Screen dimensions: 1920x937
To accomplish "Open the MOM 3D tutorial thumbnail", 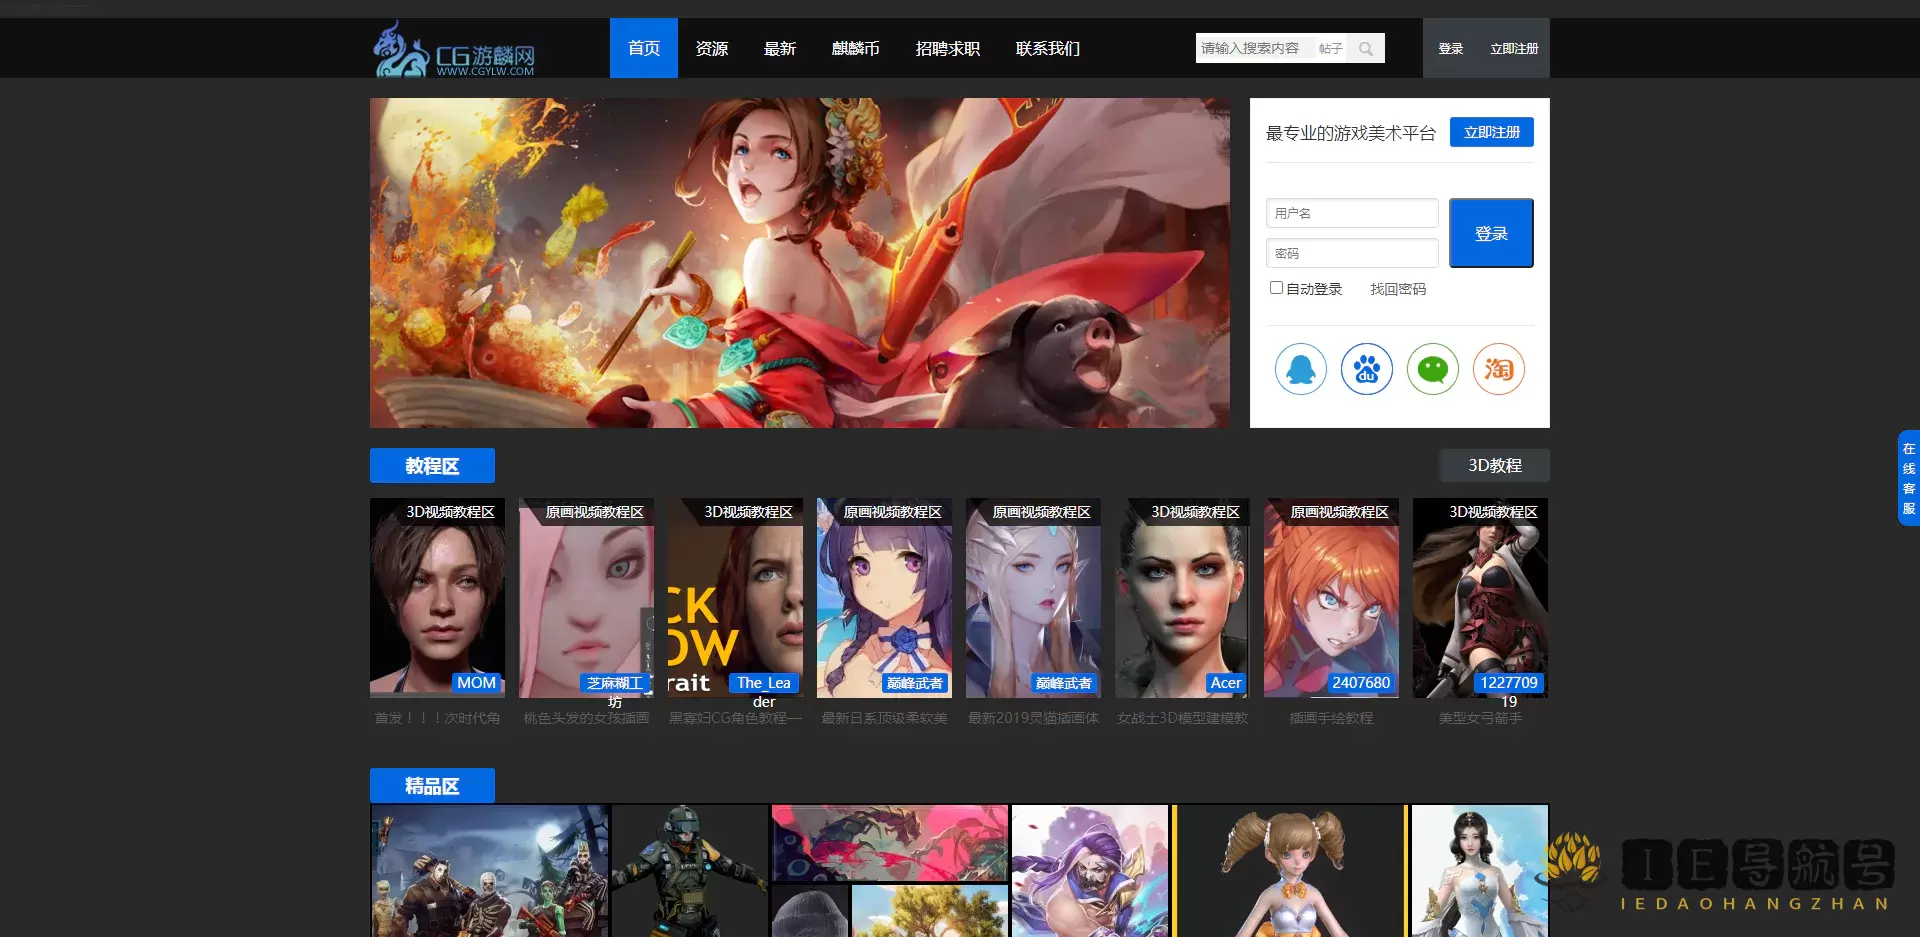I will [x=437, y=598].
